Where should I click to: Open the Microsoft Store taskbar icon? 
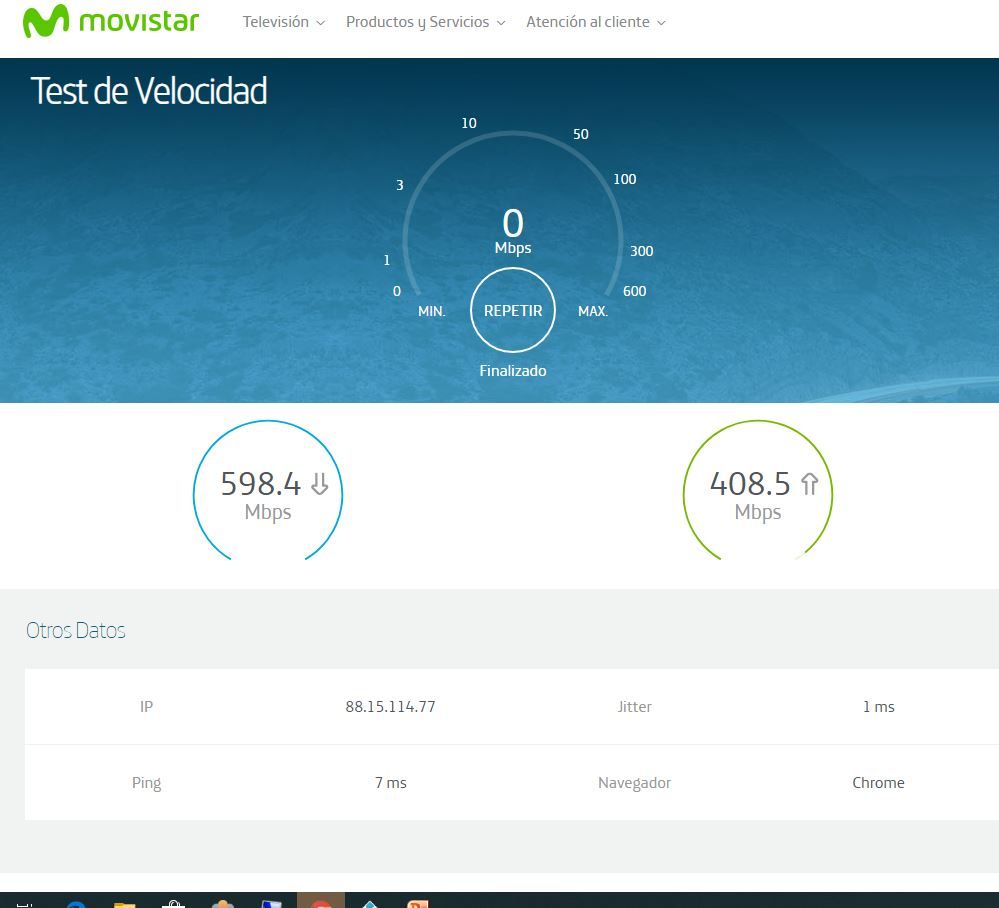tap(173, 903)
